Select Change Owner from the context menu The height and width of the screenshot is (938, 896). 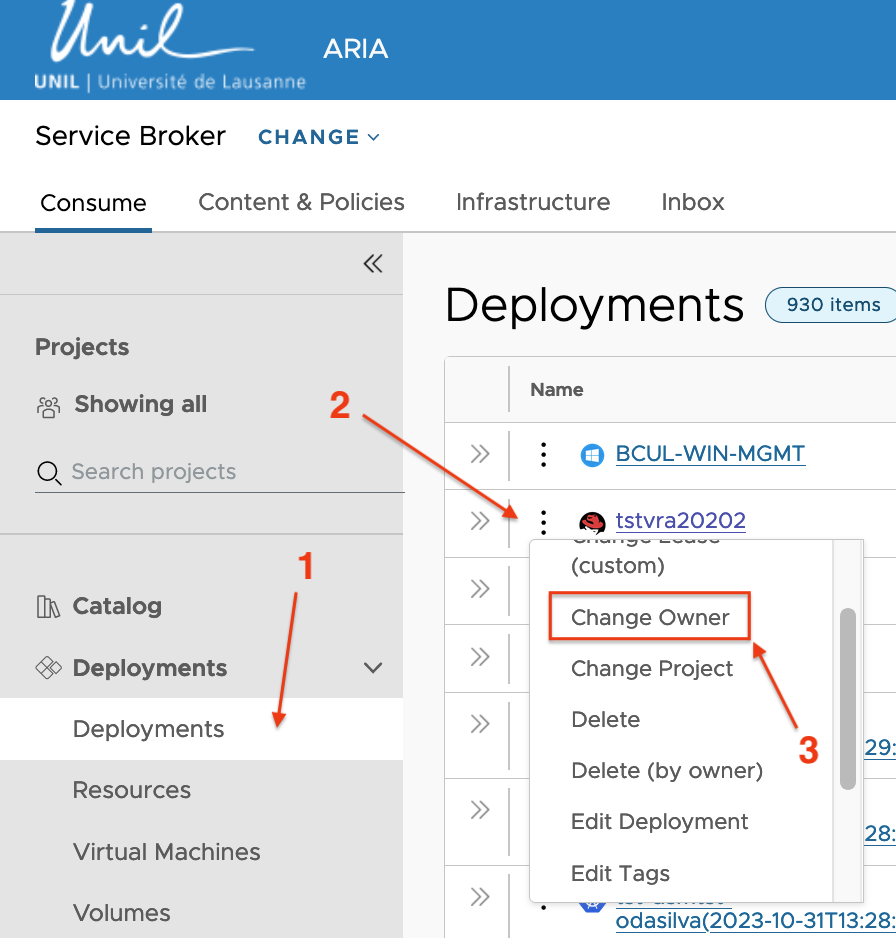650,618
